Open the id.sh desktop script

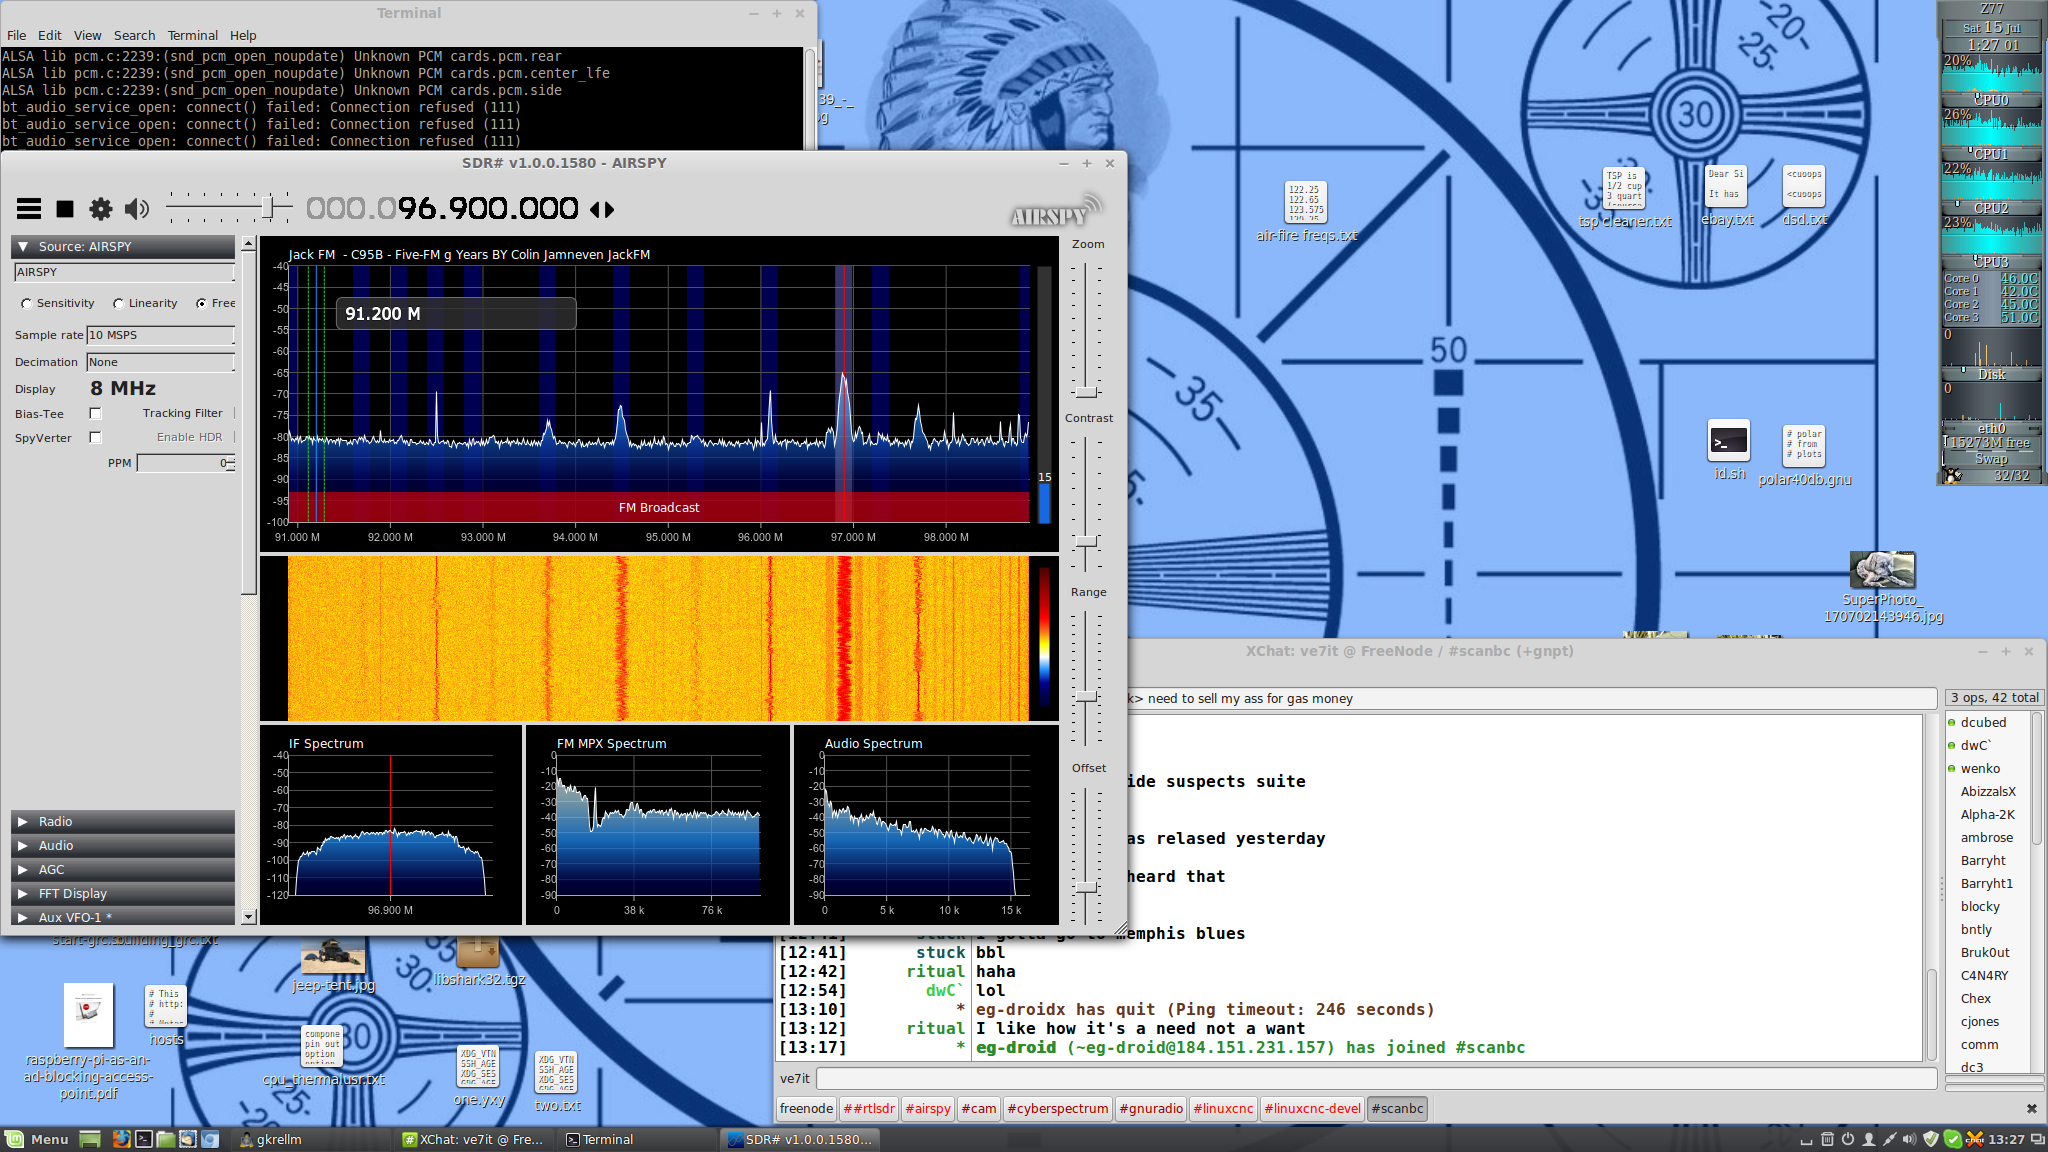pos(1729,451)
